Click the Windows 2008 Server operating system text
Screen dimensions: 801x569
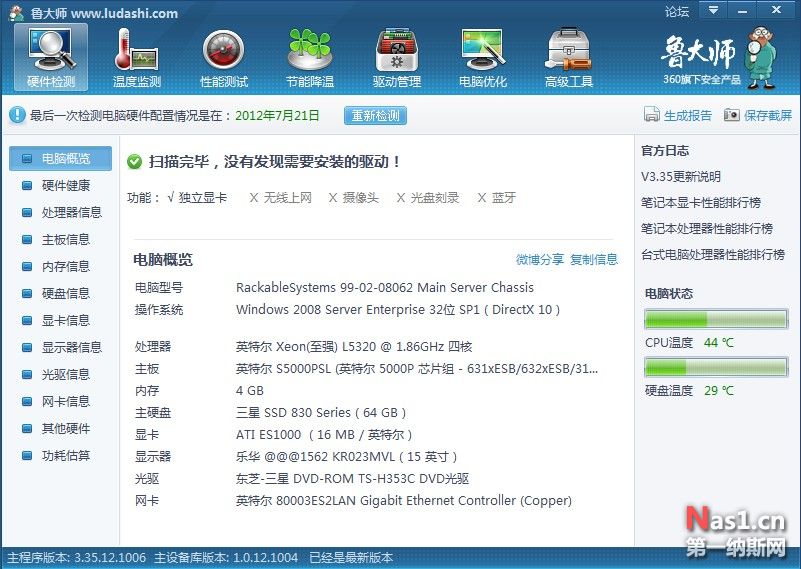(398, 310)
